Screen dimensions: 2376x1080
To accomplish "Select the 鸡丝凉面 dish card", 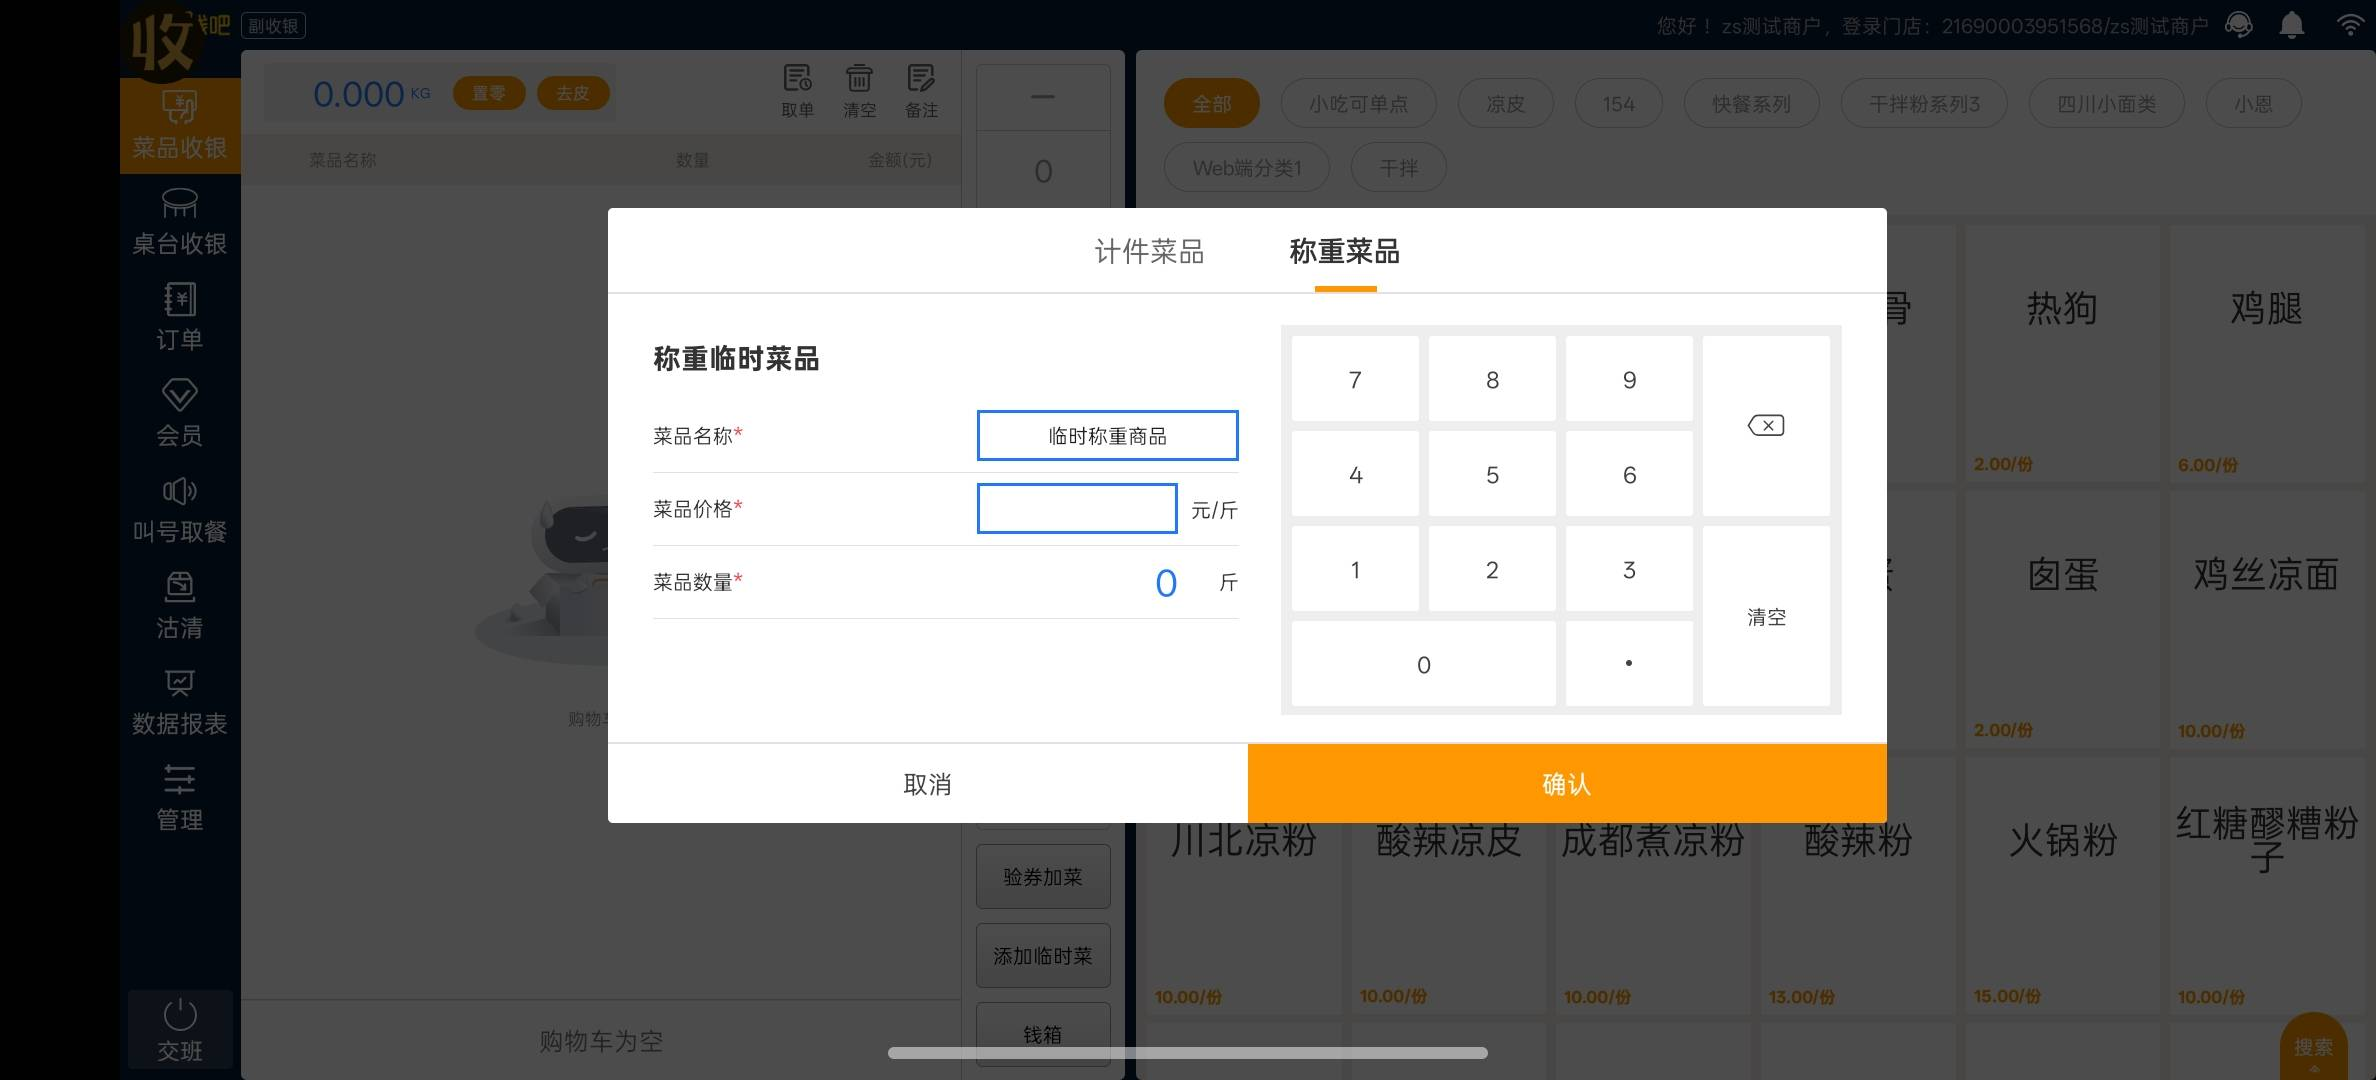I will pos(2266,621).
